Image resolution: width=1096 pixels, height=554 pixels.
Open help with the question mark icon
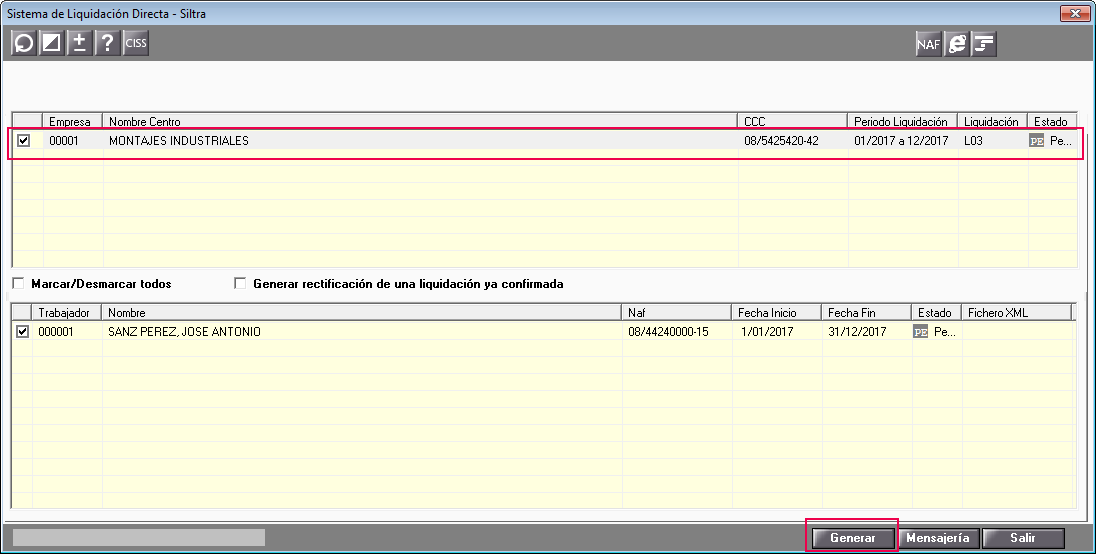point(107,43)
